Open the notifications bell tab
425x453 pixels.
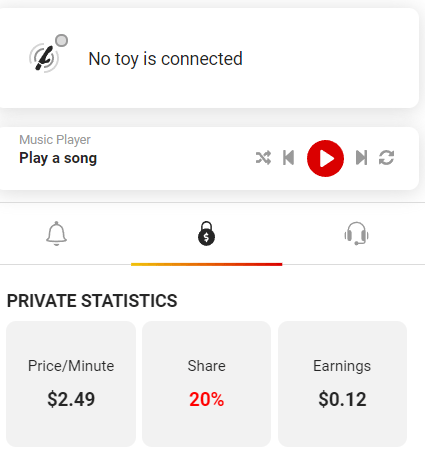click(56, 234)
